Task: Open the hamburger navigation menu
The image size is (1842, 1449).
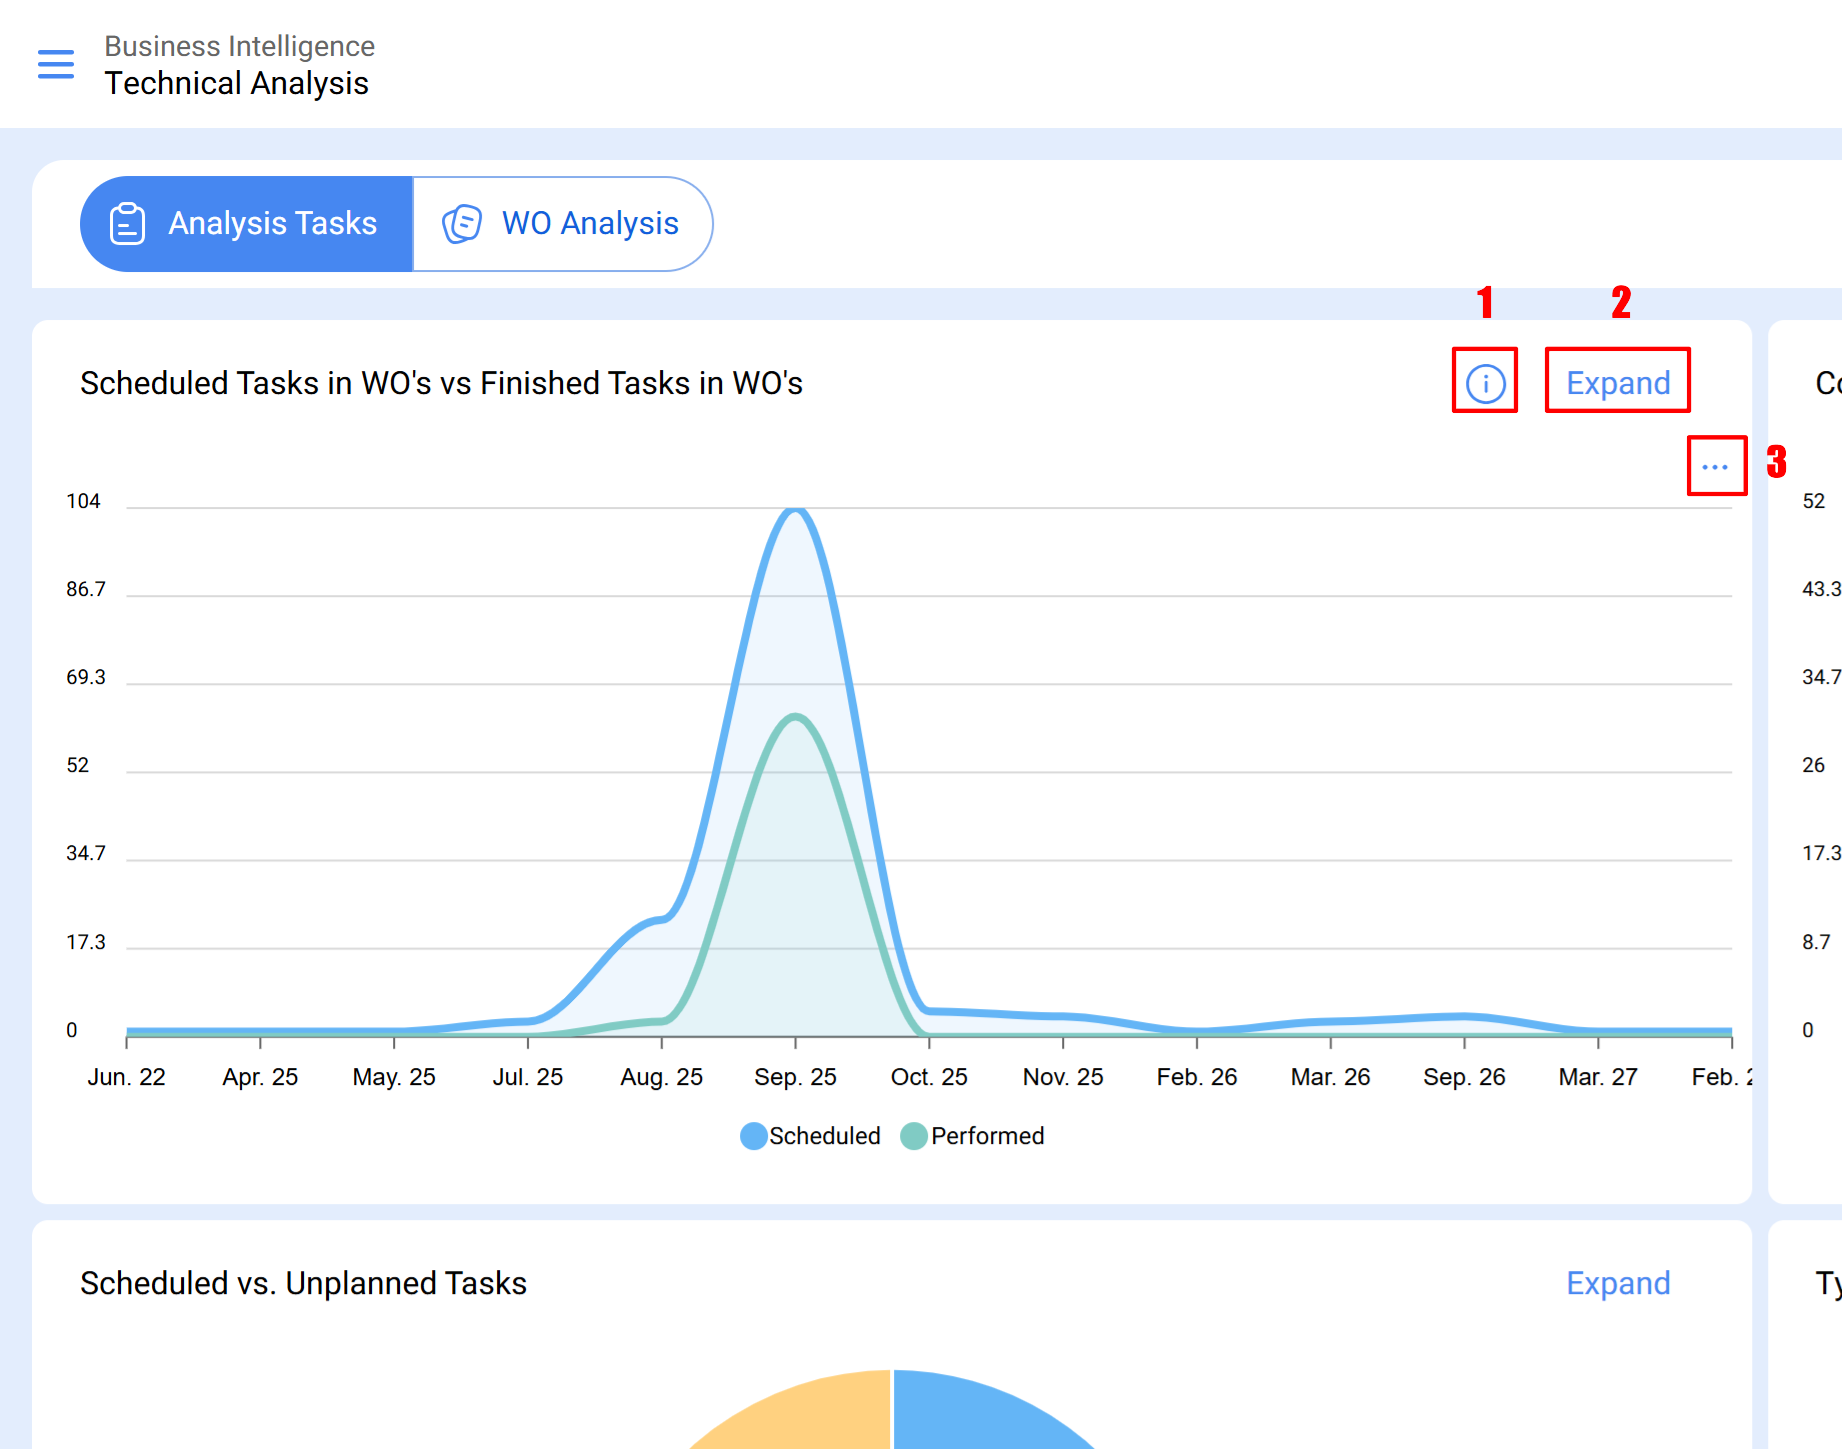Action: [56, 64]
